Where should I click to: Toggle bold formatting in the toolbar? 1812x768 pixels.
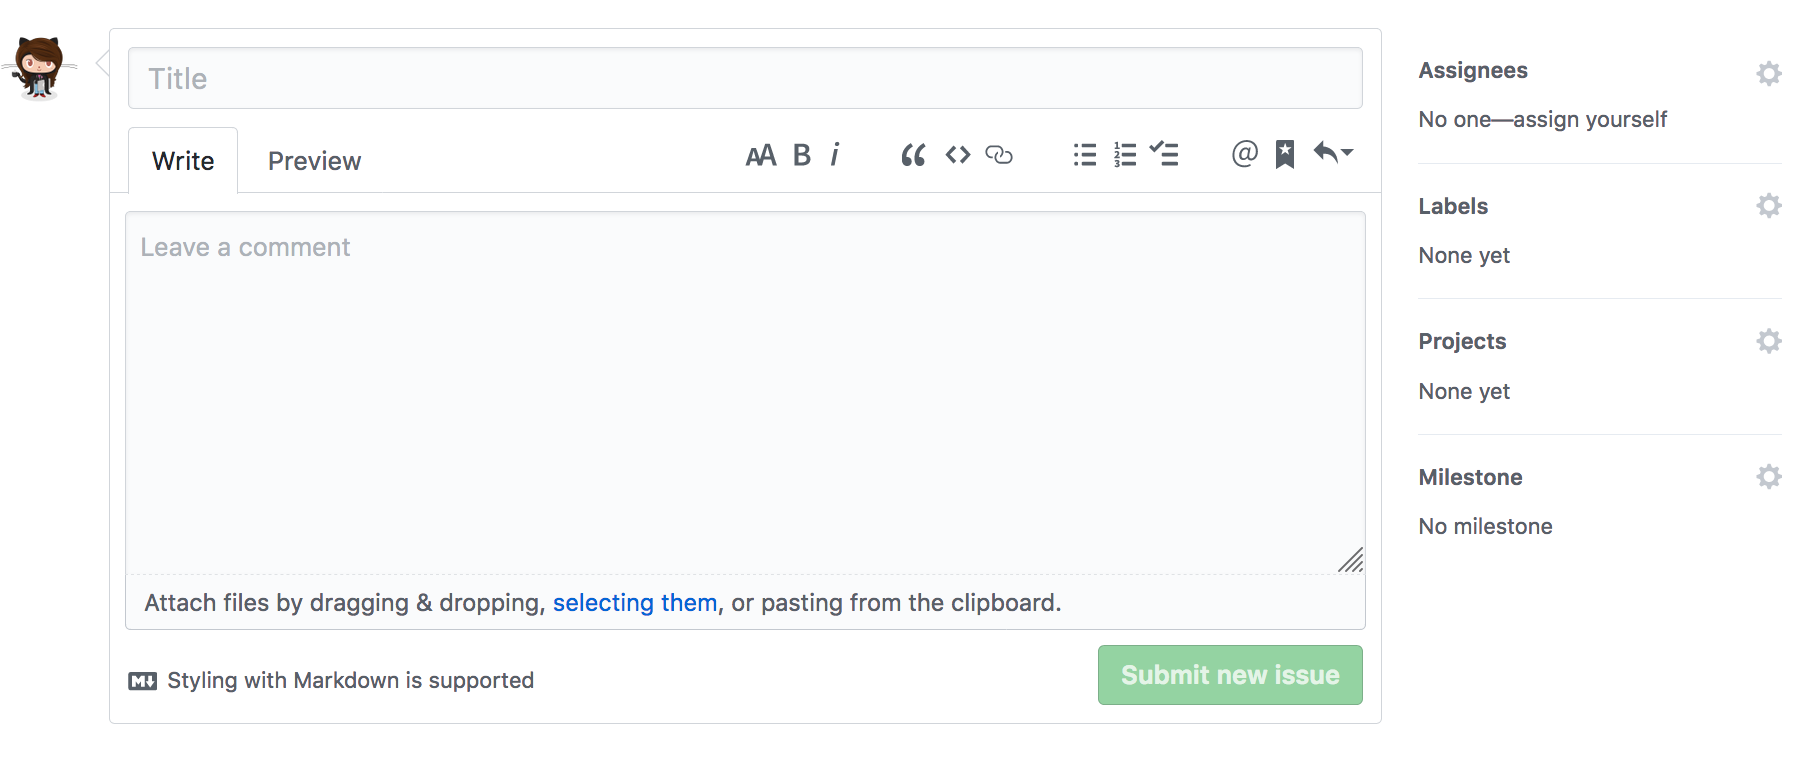point(800,155)
